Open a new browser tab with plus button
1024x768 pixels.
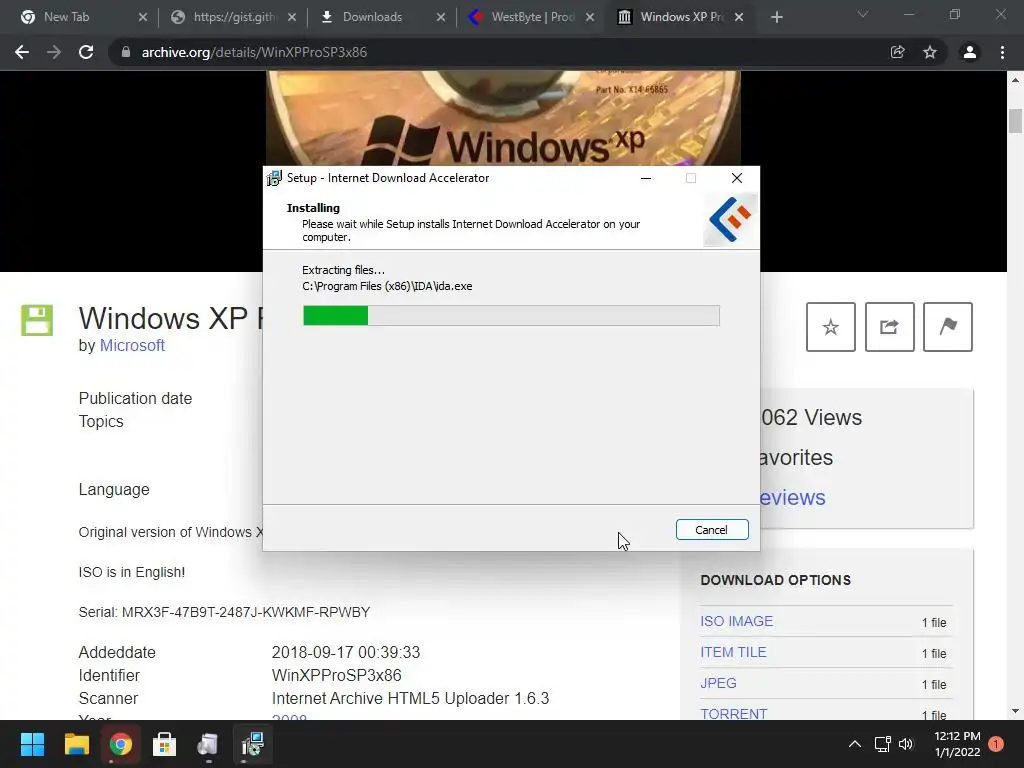[x=776, y=18]
